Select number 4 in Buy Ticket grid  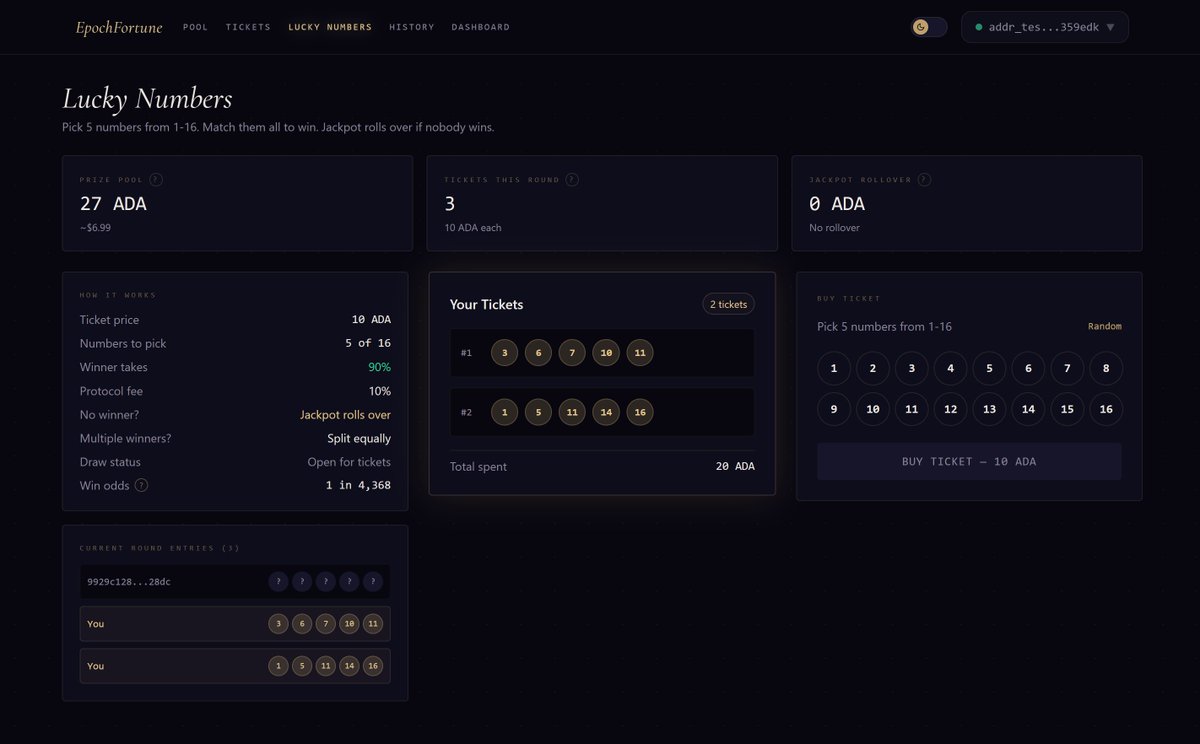click(x=950, y=369)
